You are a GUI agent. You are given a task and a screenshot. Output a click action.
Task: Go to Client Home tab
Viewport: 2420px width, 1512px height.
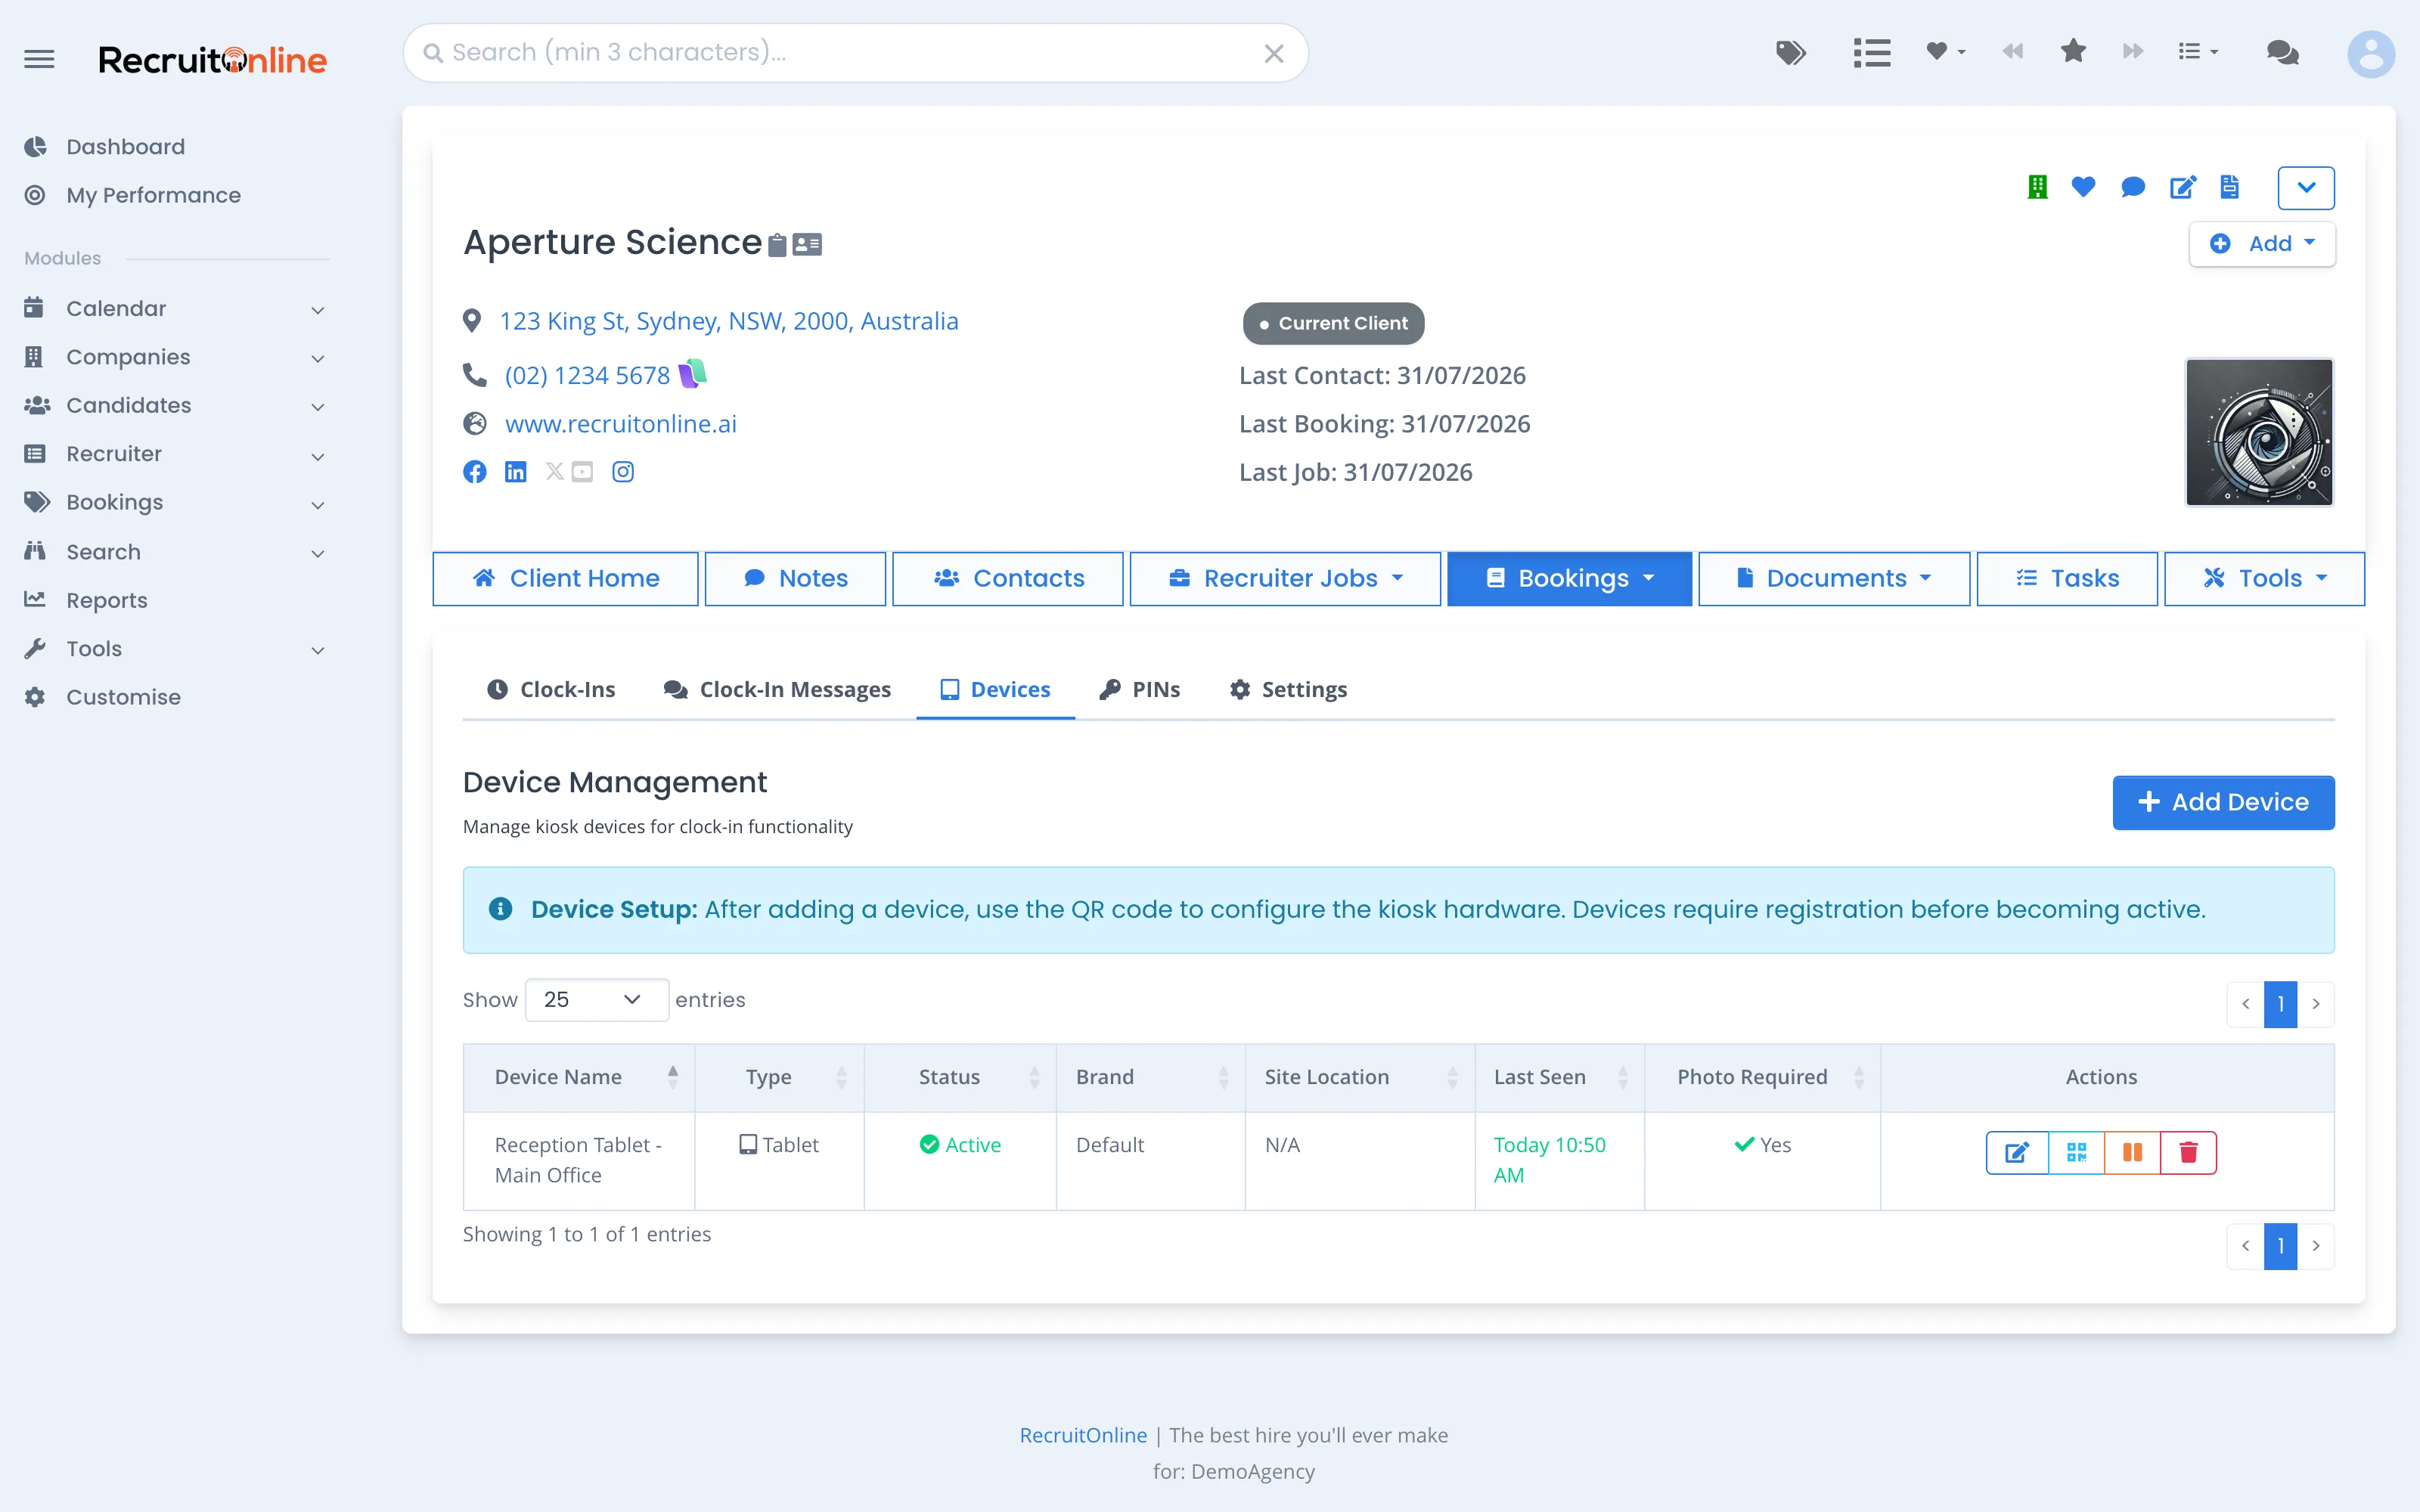566,579
